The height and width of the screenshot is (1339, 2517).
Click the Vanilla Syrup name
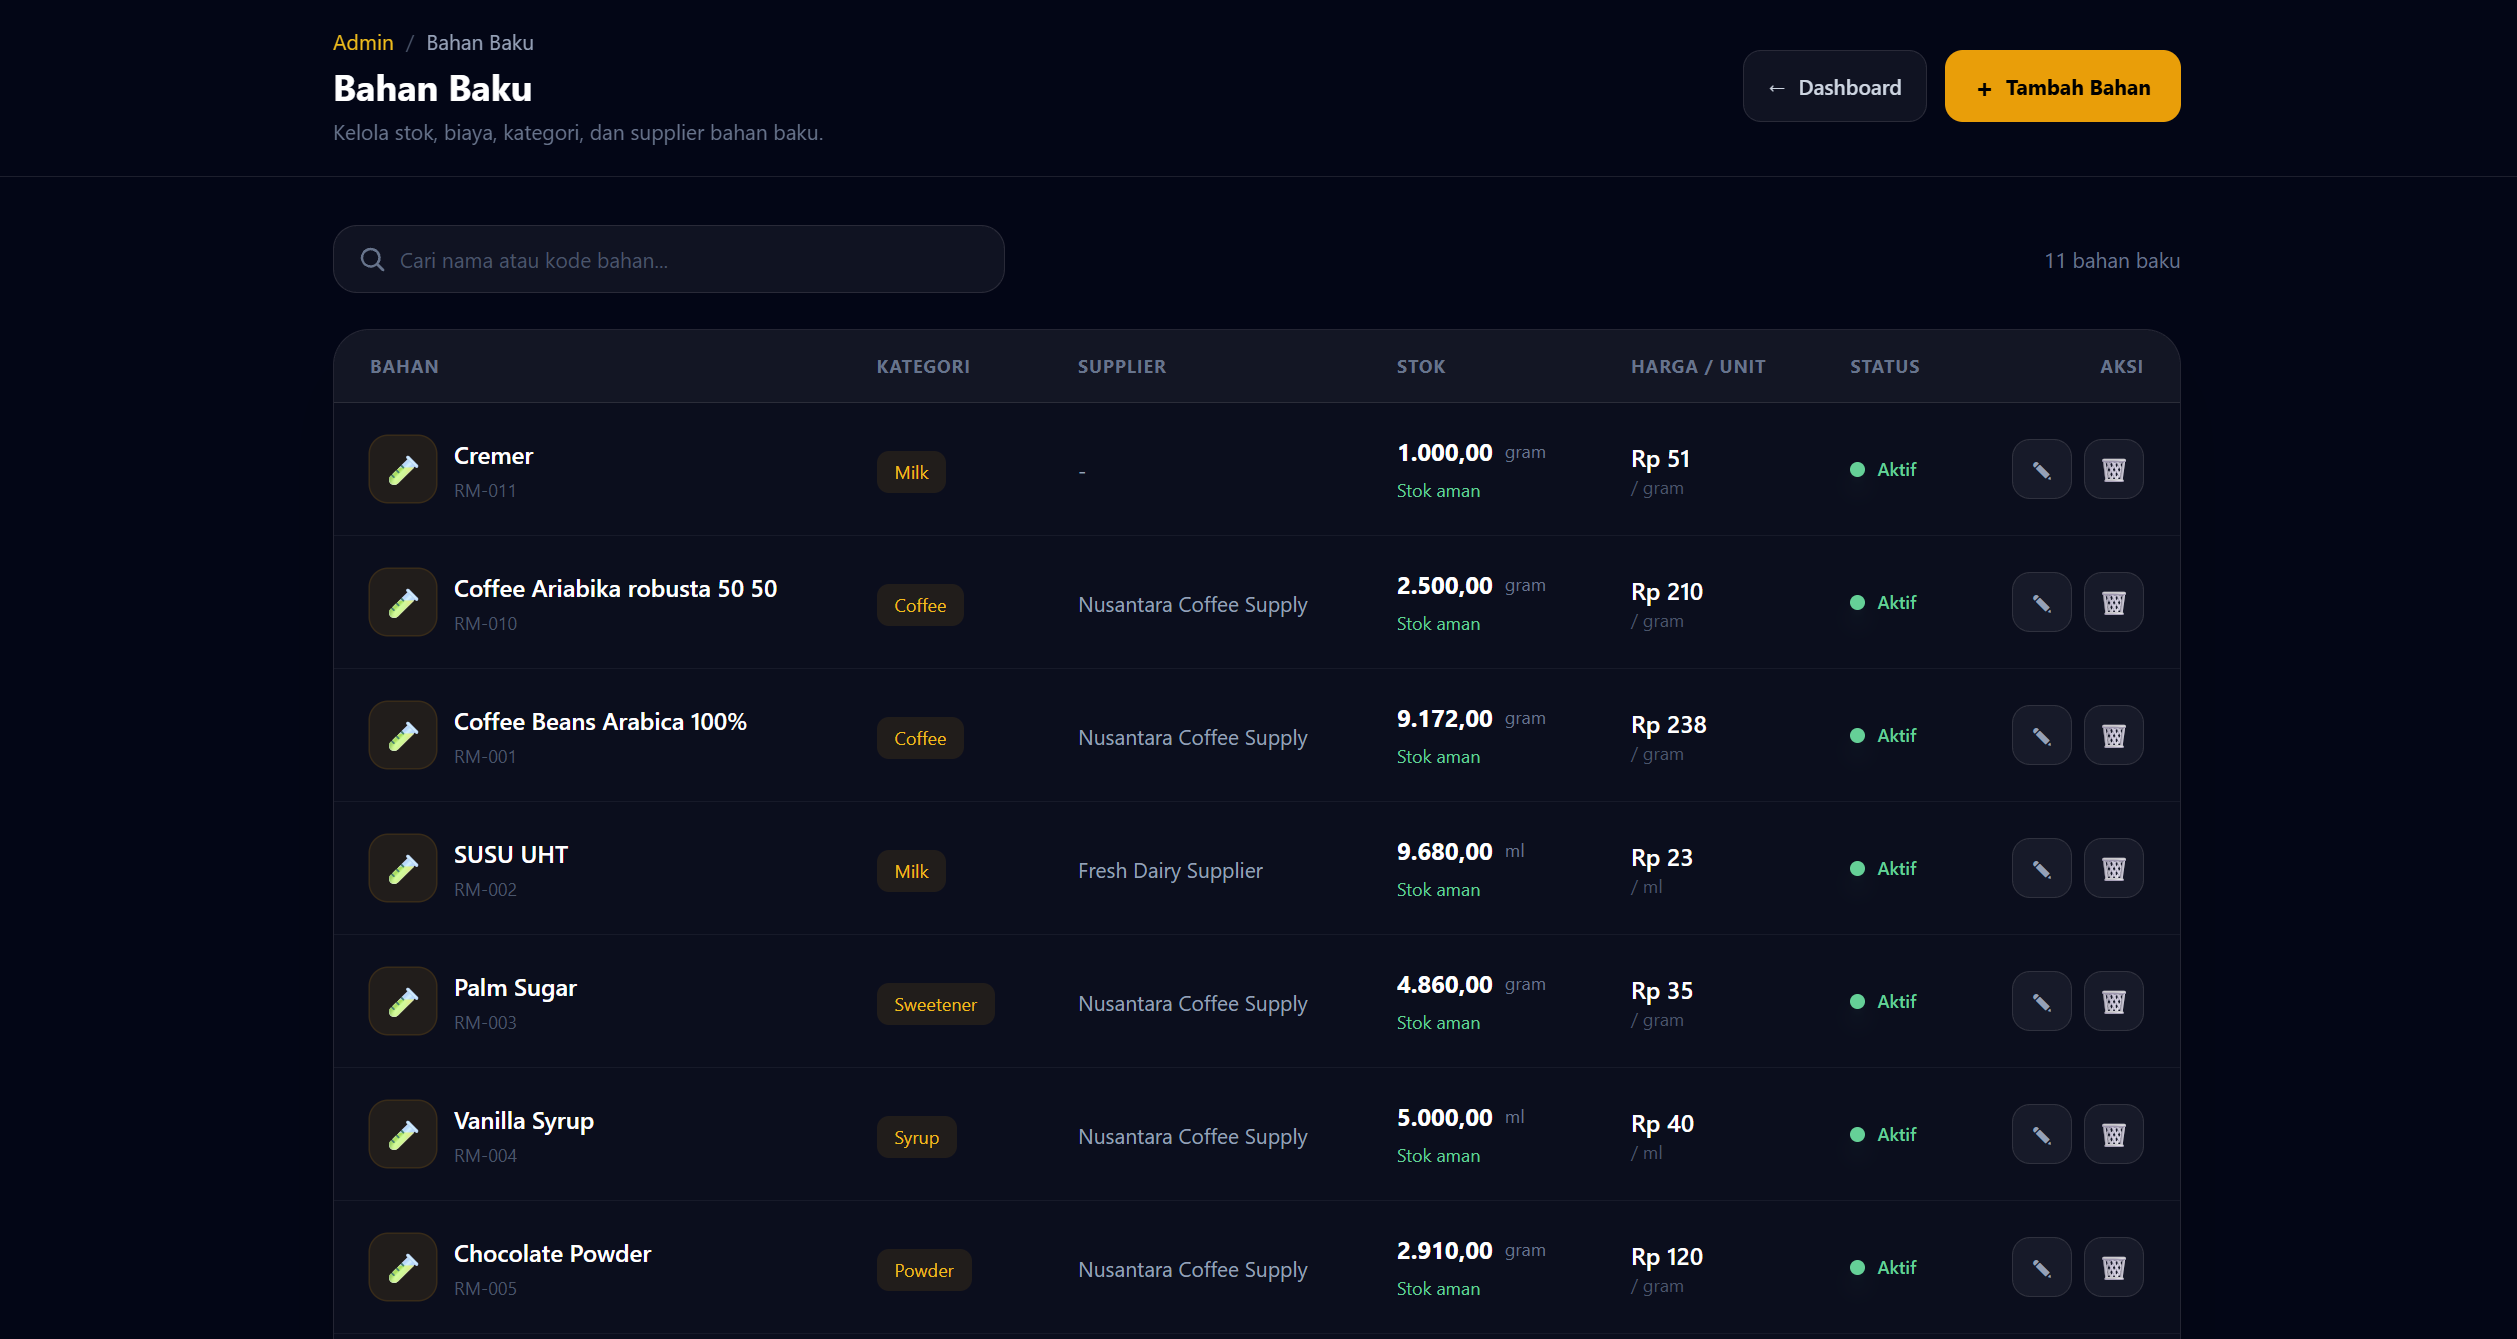click(x=524, y=1121)
